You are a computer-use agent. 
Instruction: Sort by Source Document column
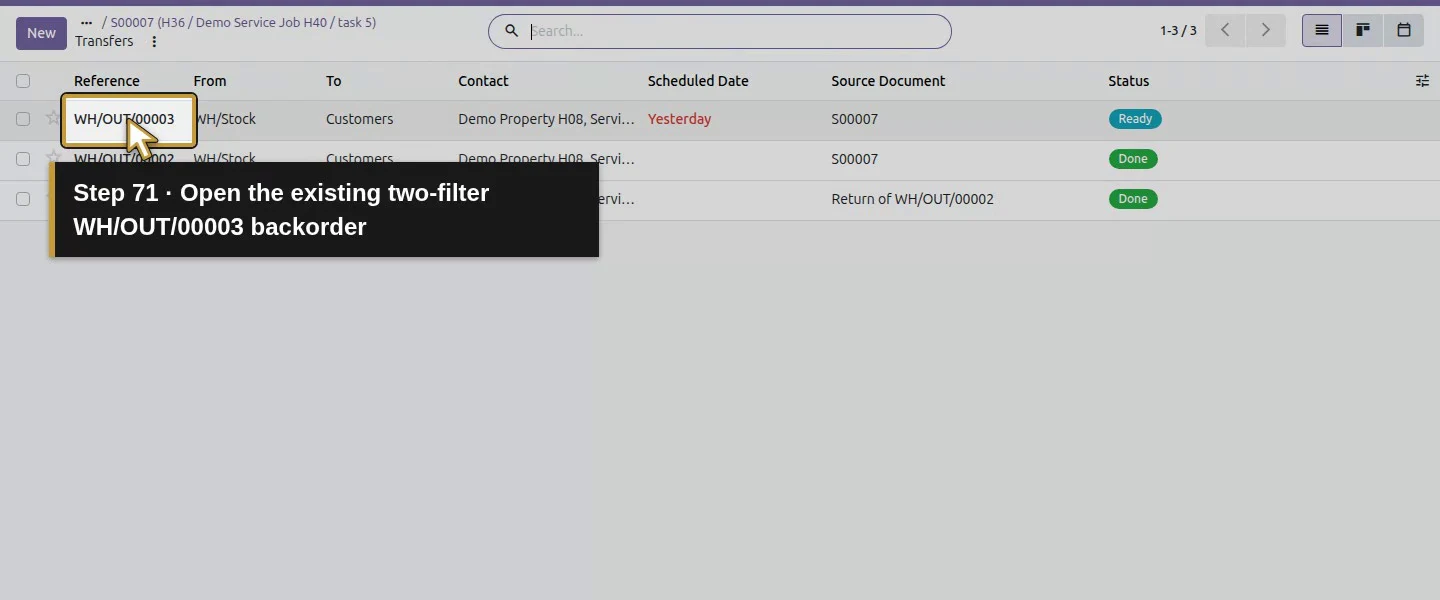(x=888, y=81)
